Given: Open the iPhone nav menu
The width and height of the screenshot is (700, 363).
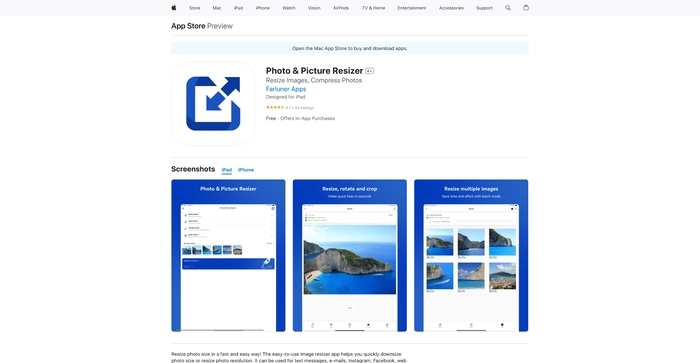Looking at the screenshot, I should [x=262, y=8].
